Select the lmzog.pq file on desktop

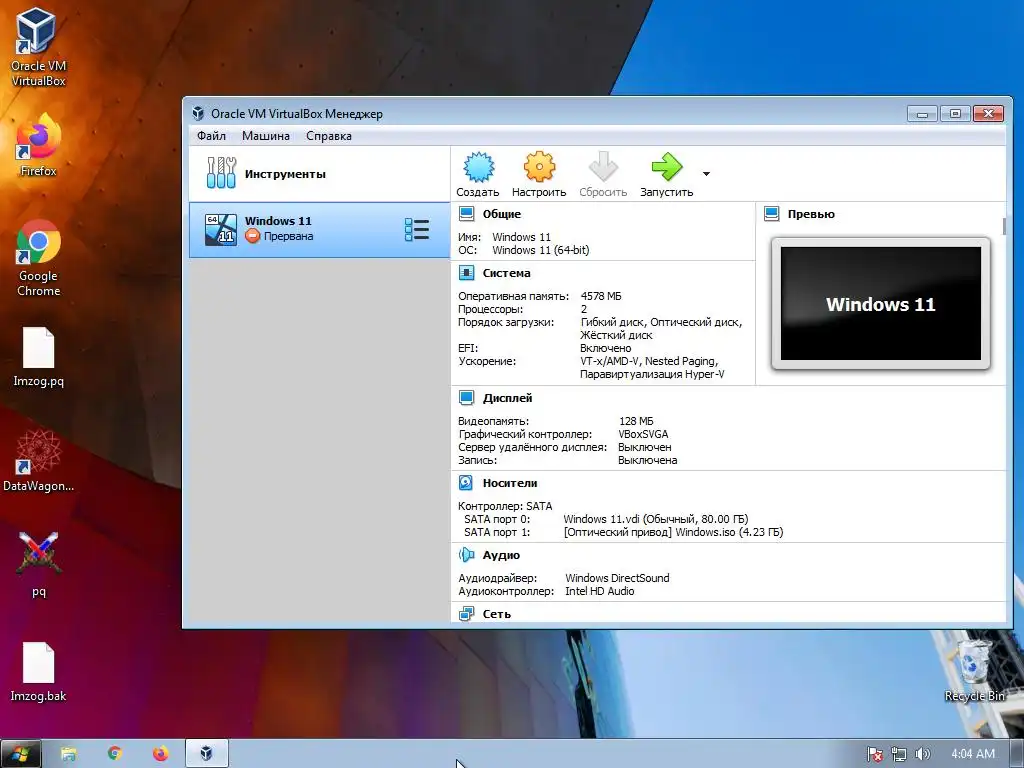[39, 357]
